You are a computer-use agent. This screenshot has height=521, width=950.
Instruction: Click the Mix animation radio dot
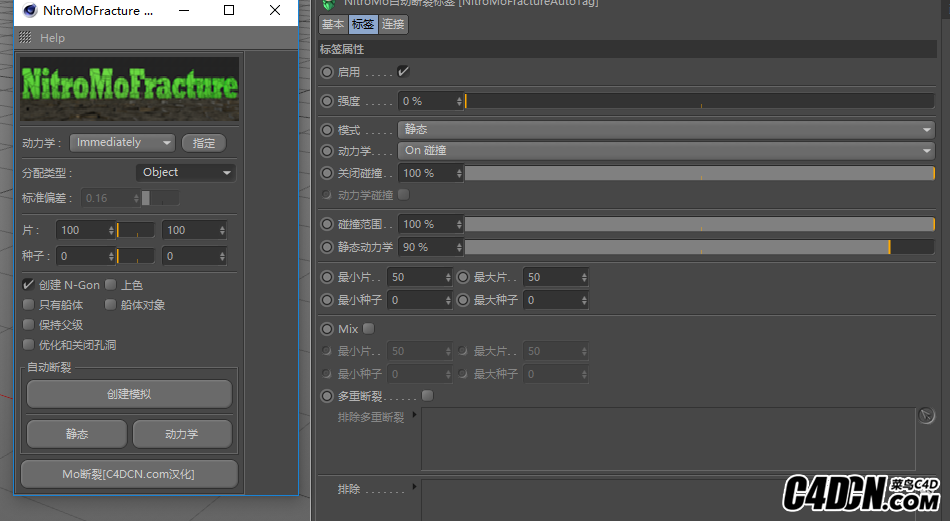327,329
